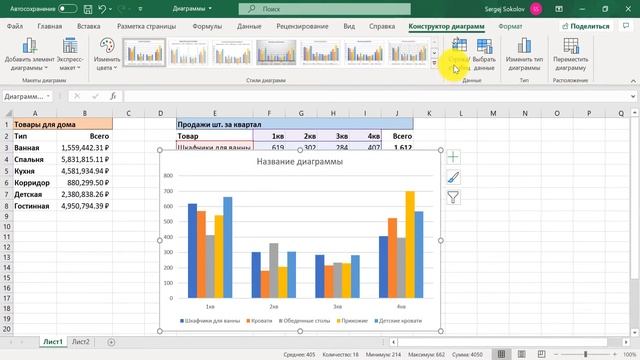
Task: Switch to Вставка tab
Action: (x=89, y=26)
